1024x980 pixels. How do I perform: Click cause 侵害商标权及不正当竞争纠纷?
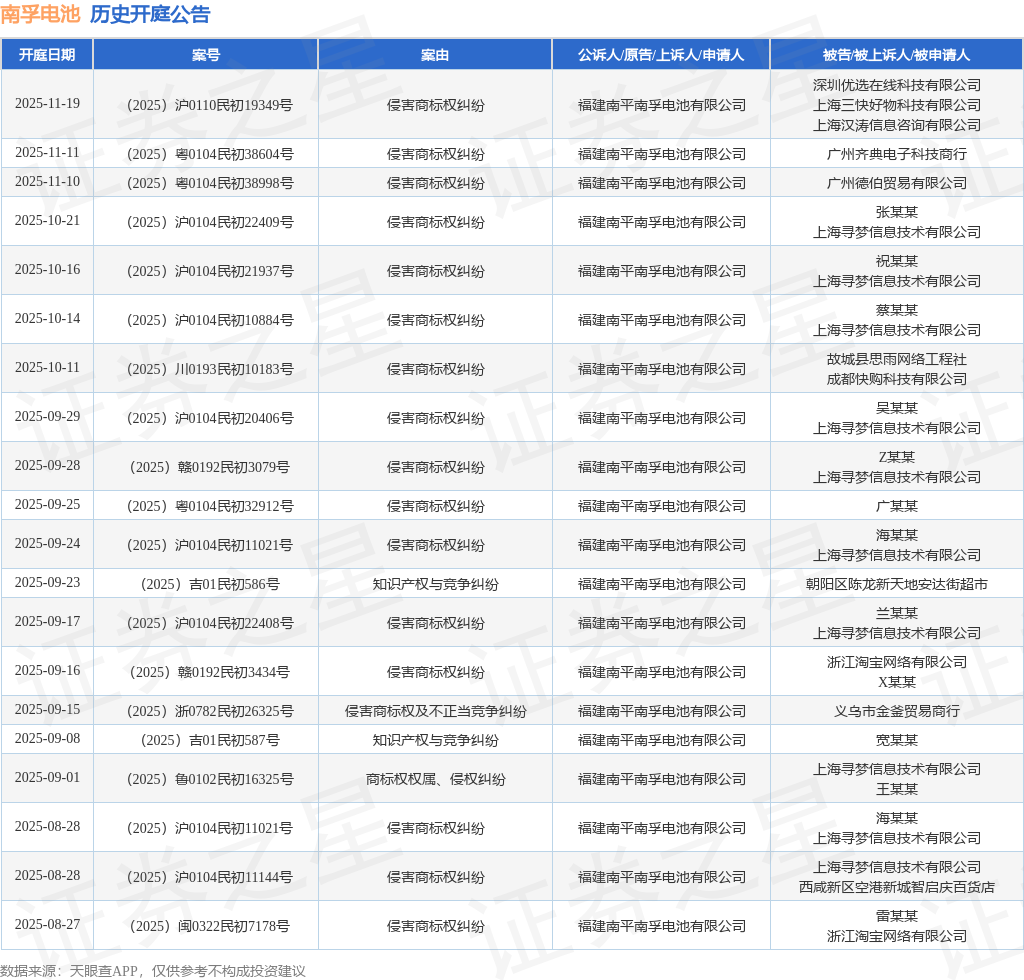(435, 711)
